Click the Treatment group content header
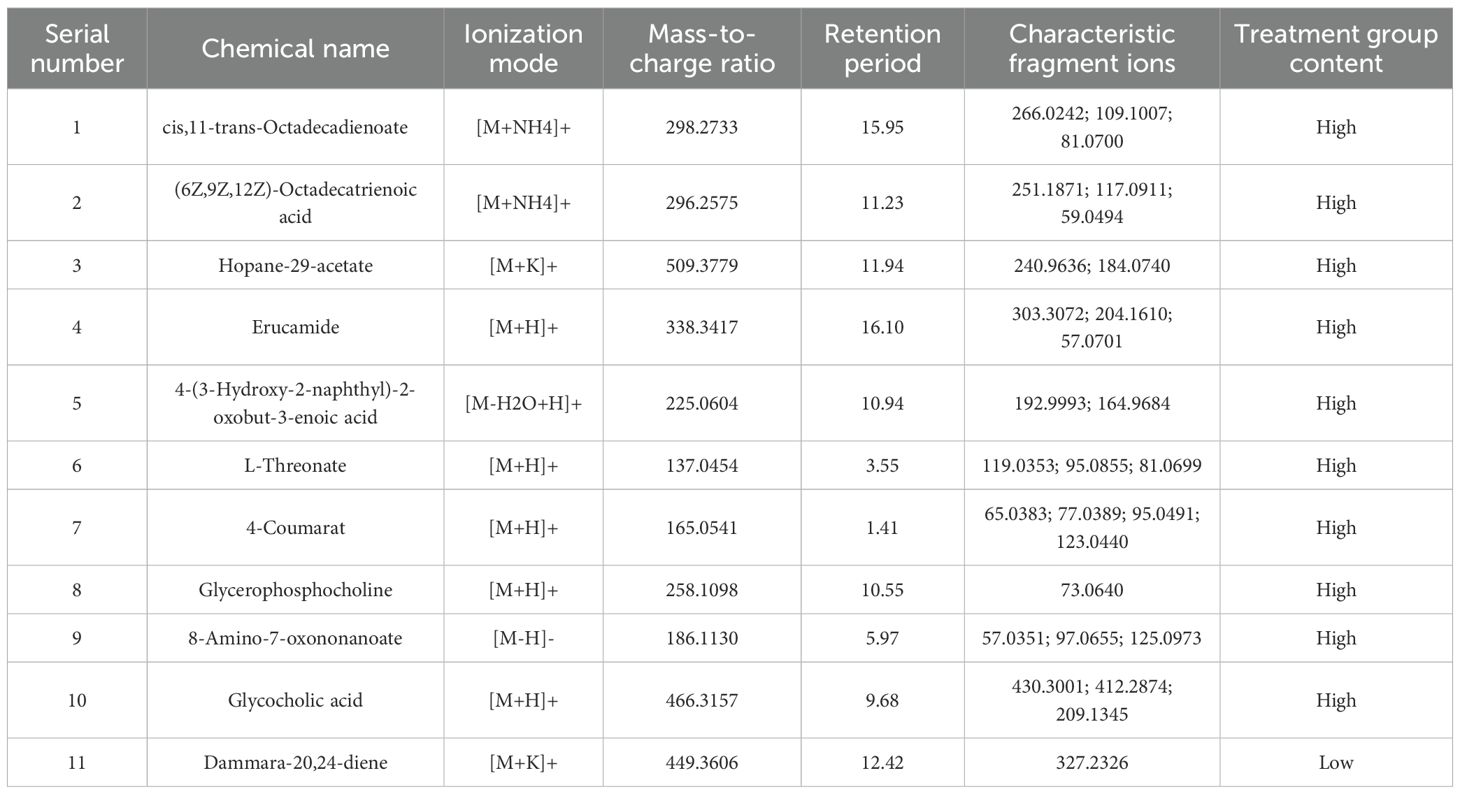Viewport: 1460px width, 794px height. [1335, 49]
